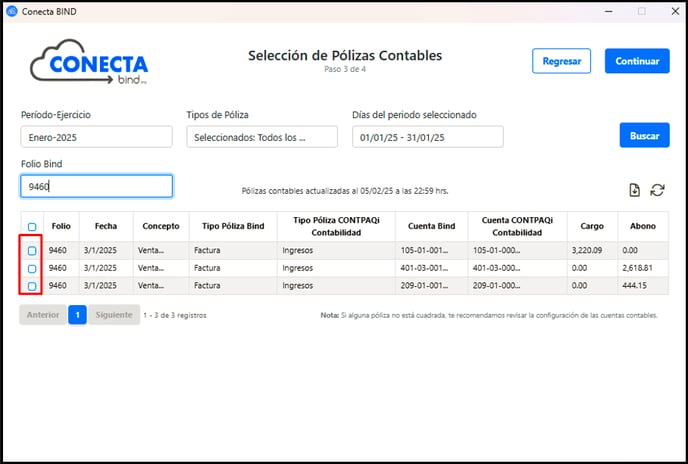Click the Regresar button
This screenshot has width=688, height=464.
click(x=562, y=61)
